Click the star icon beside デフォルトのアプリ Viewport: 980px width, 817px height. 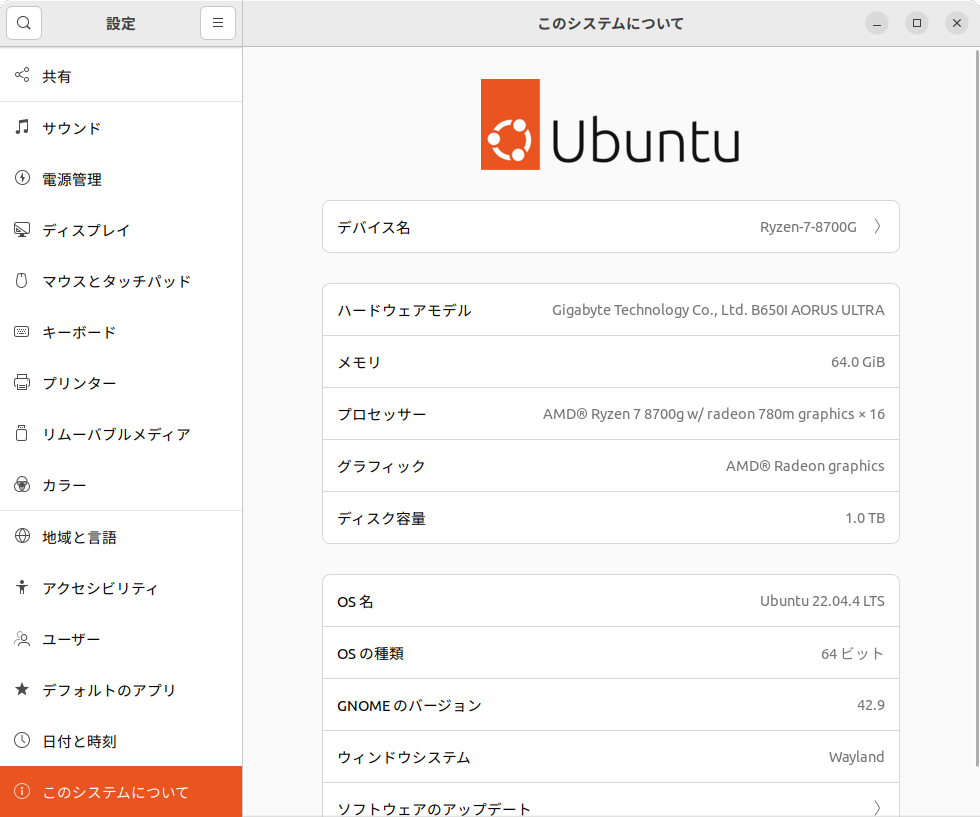22,689
